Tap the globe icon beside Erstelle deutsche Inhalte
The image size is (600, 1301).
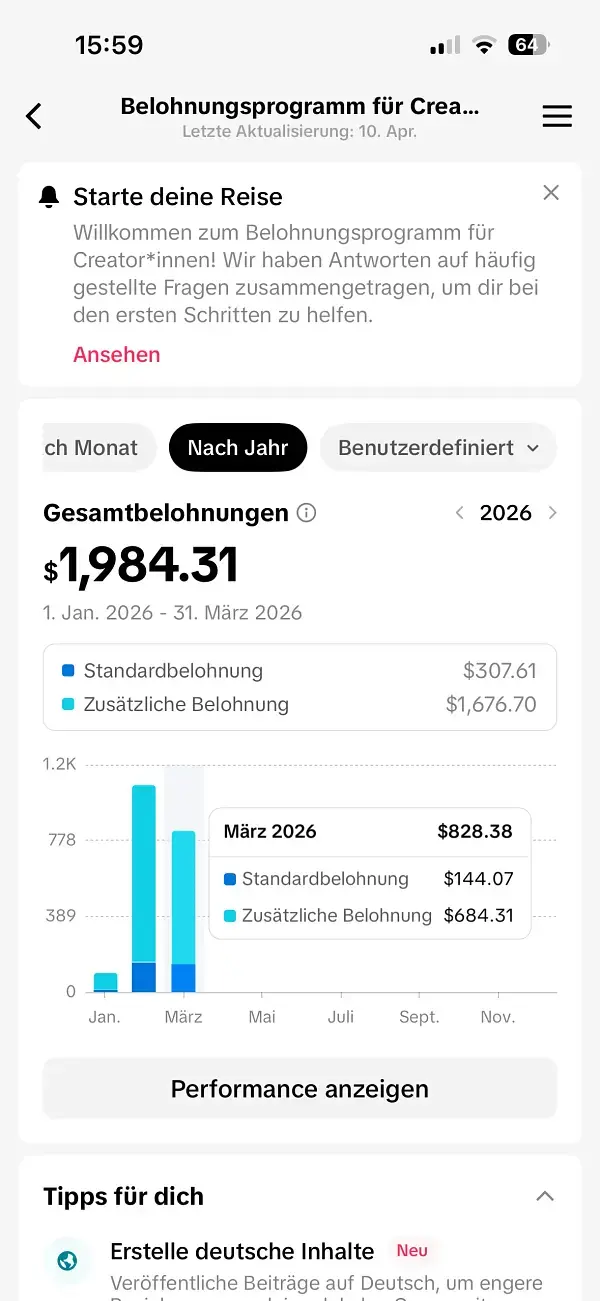[68, 1261]
